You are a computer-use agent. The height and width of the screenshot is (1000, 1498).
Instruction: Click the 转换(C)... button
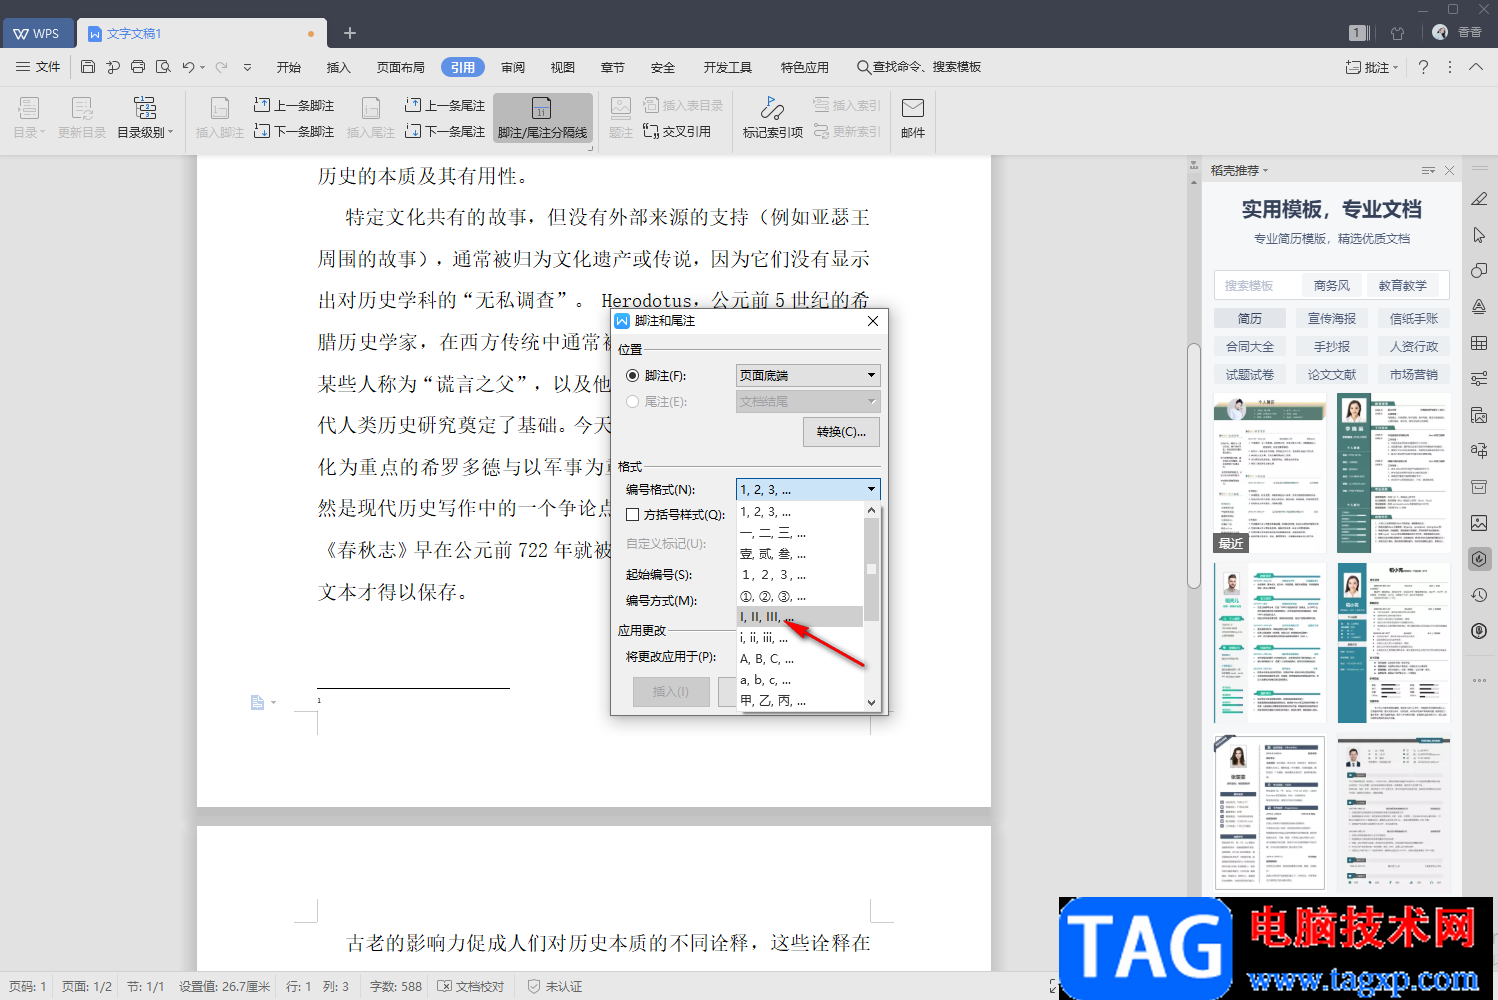841,432
